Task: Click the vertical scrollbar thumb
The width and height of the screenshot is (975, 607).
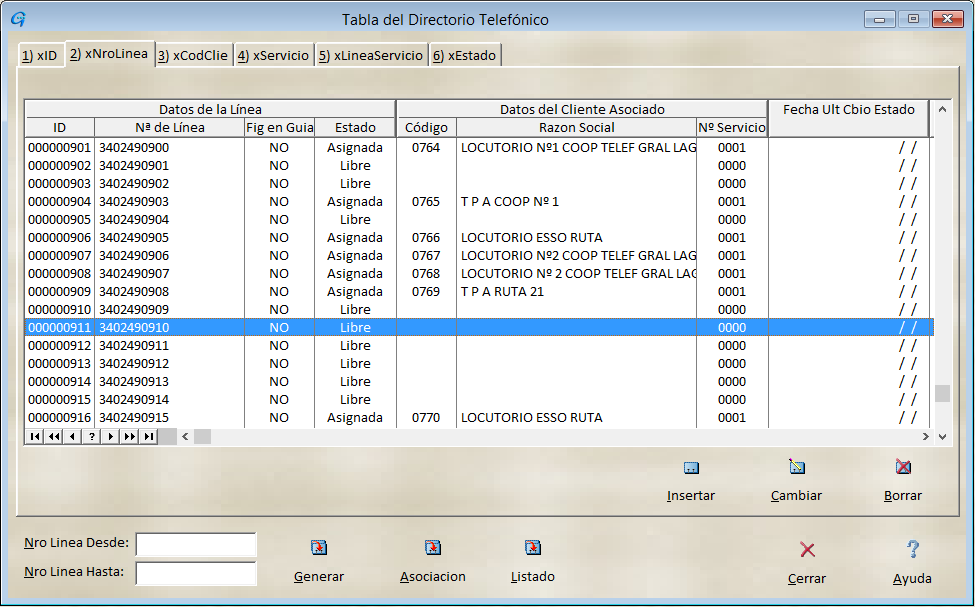Action: tap(943, 393)
